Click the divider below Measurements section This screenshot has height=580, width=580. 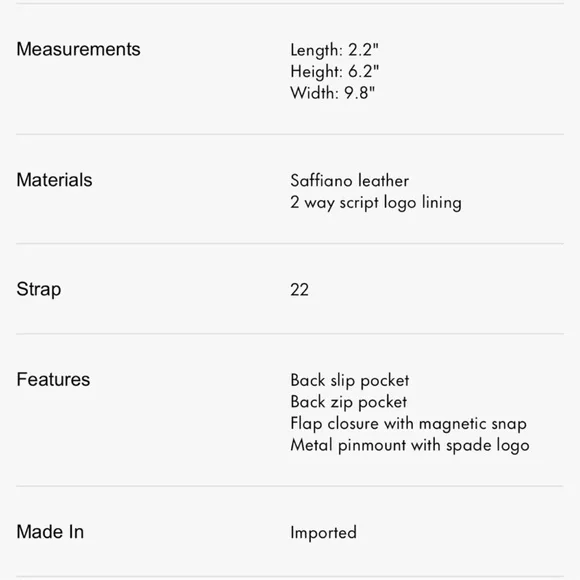coord(290,134)
